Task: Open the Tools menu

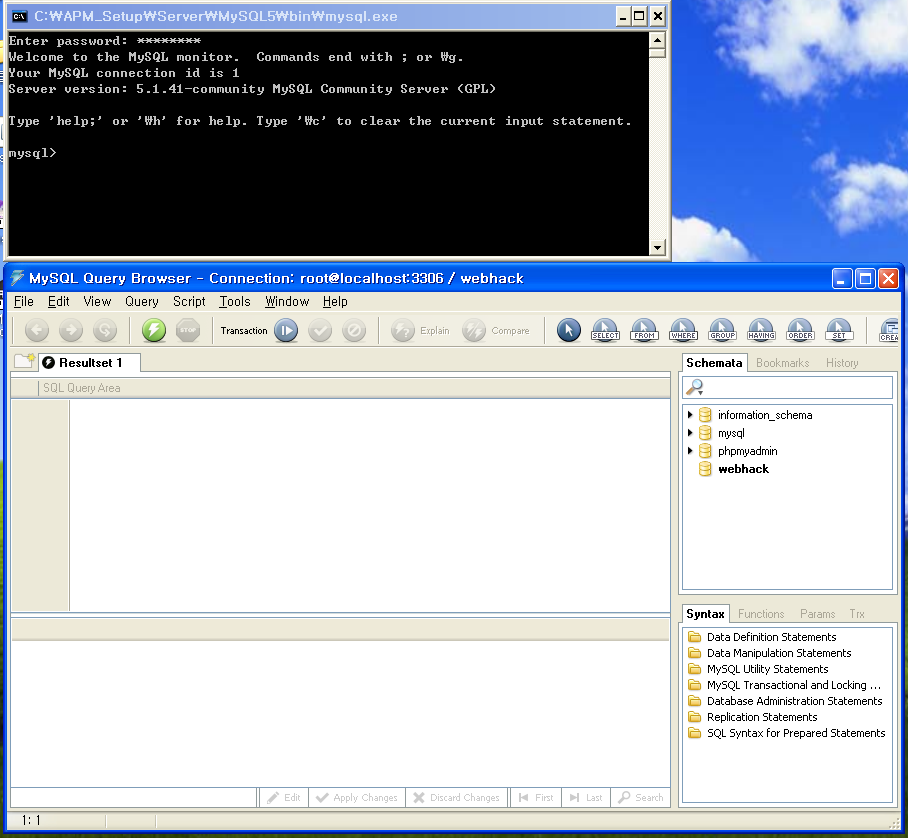Action: (235, 301)
